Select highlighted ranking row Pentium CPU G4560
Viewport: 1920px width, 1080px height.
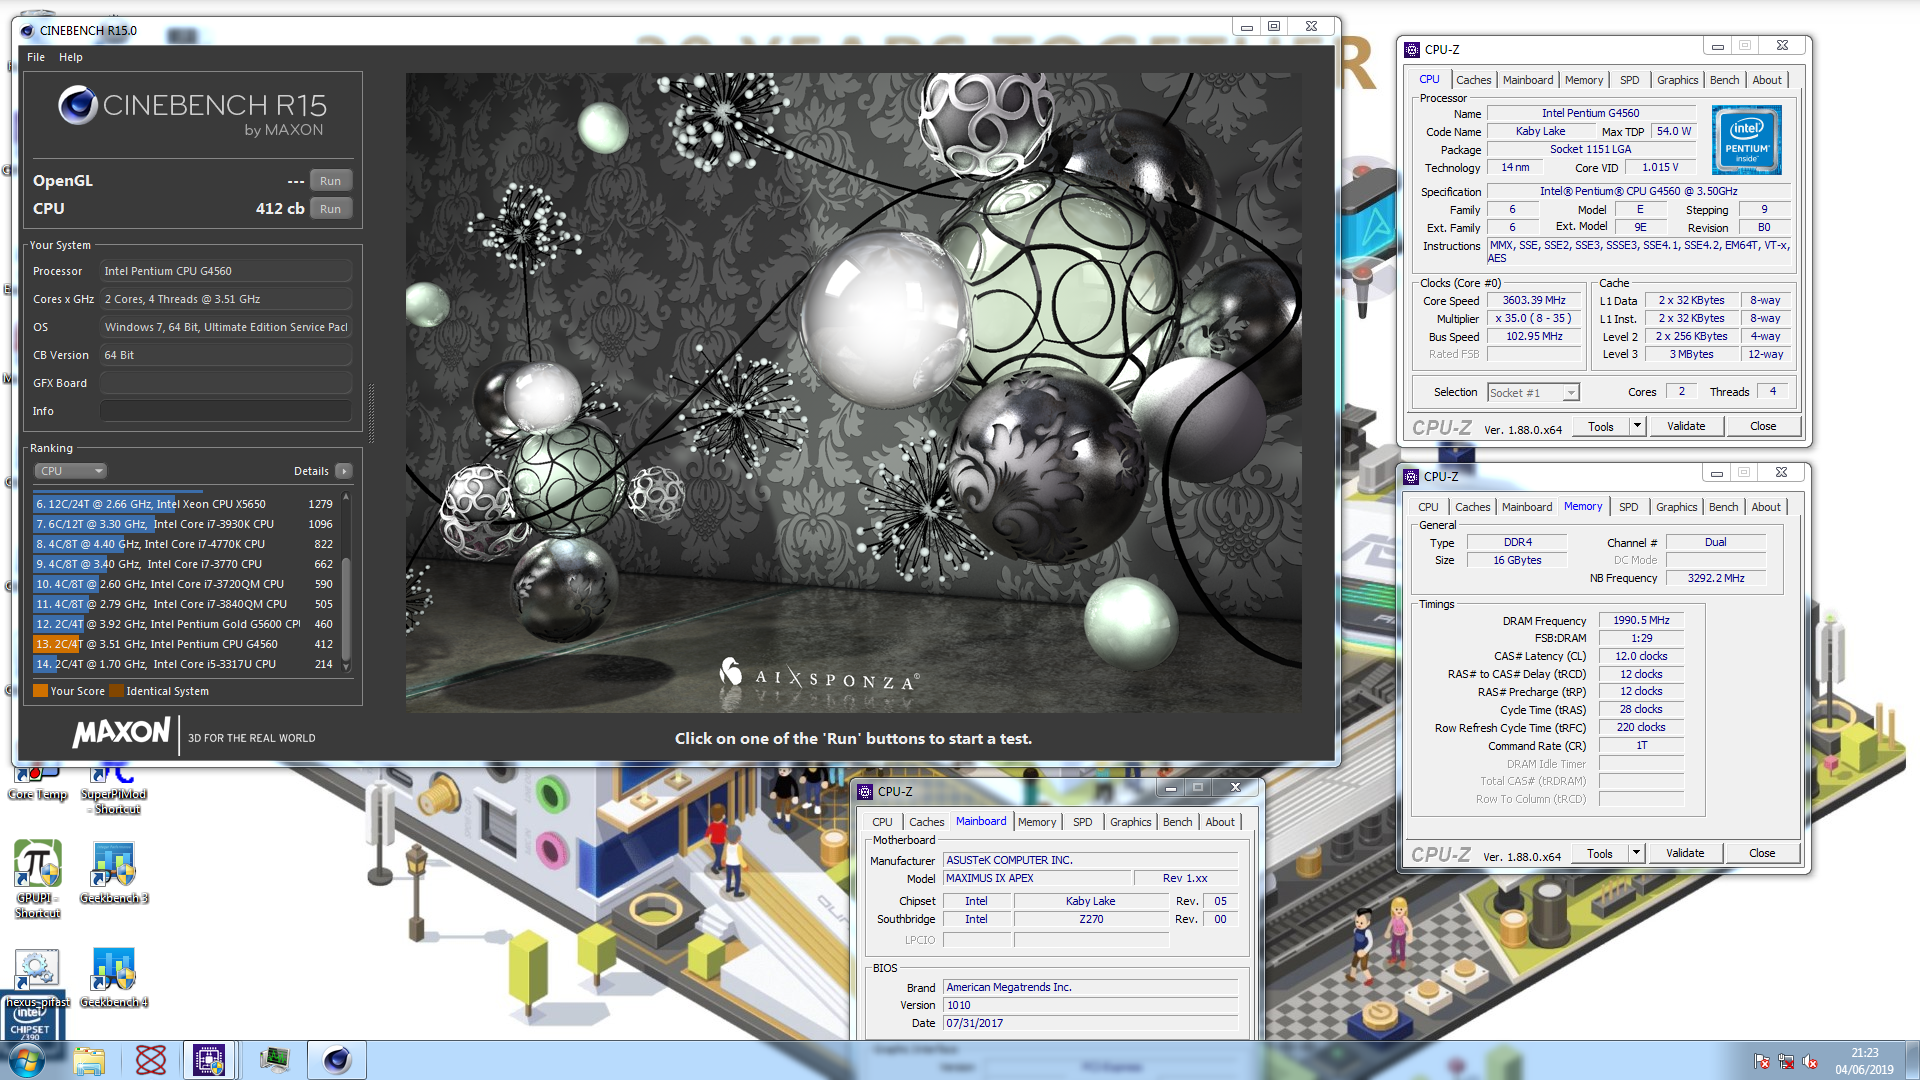coord(185,644)
